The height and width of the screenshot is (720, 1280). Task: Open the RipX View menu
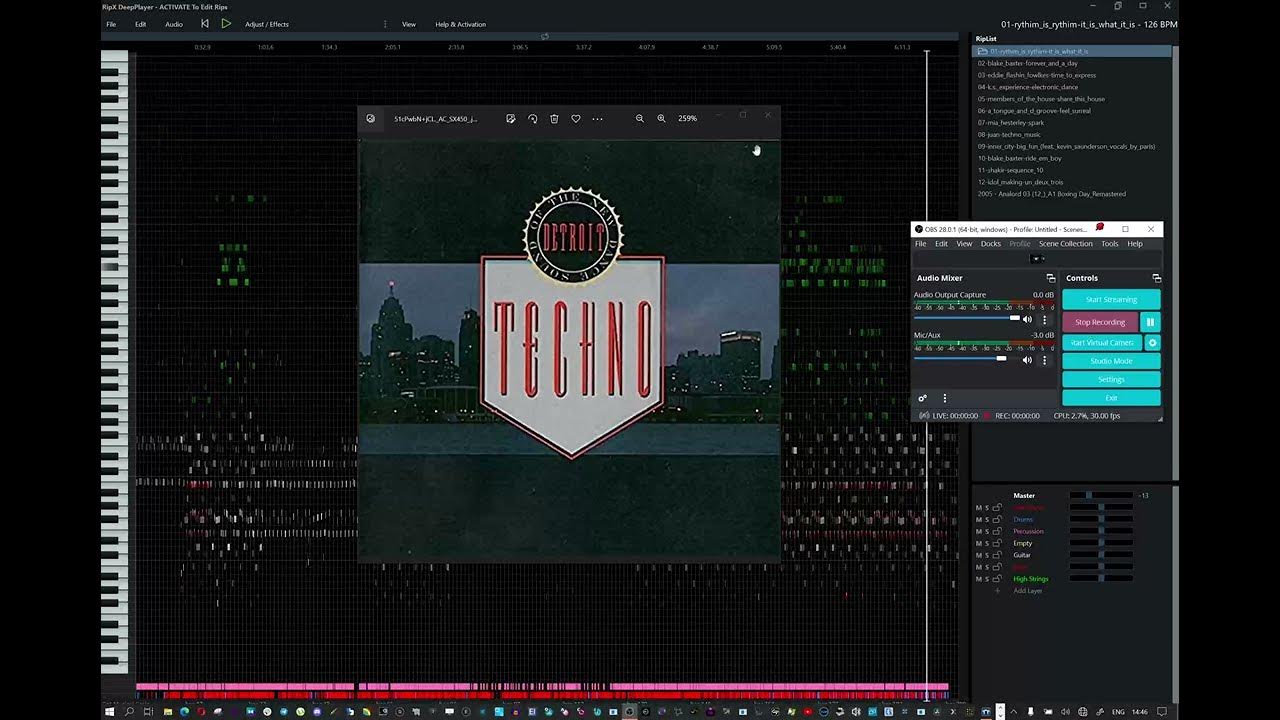[x=409, y=24]
